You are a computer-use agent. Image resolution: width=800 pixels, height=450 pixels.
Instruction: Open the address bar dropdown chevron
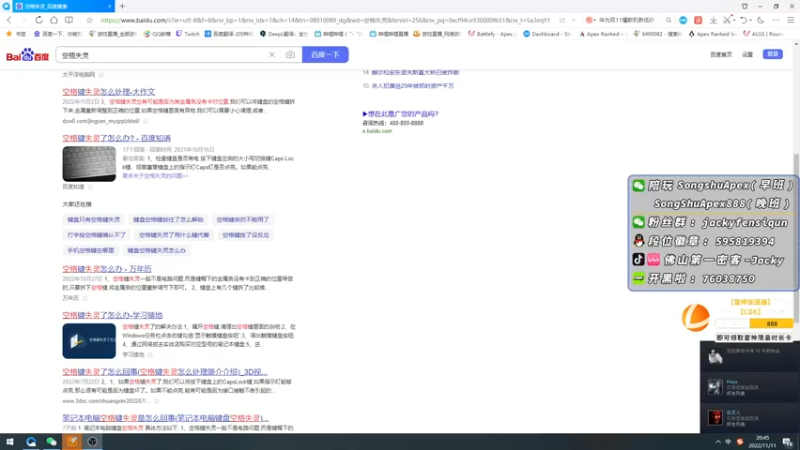(573, 20)
